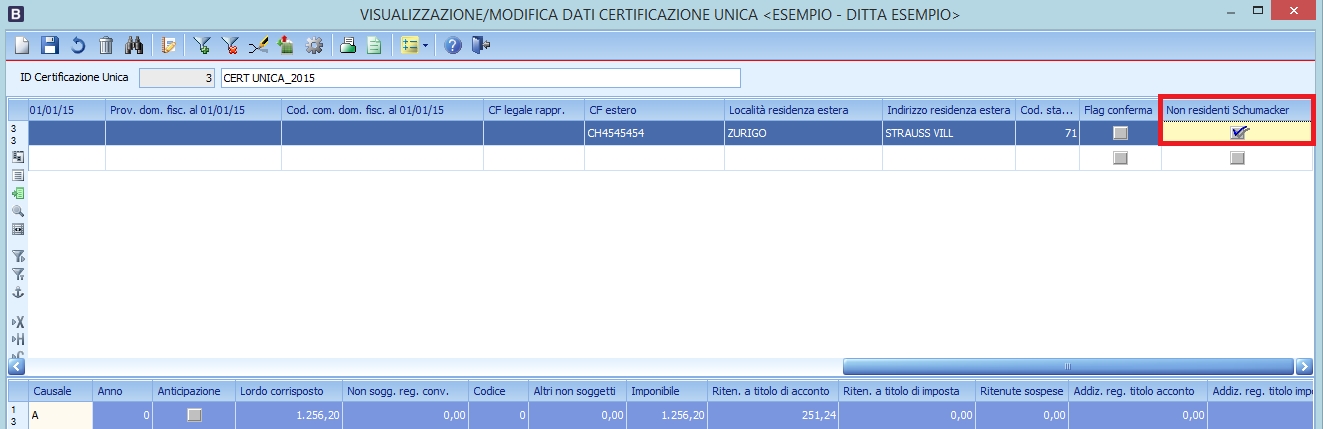Open settings with the gray gear icon

314,45
